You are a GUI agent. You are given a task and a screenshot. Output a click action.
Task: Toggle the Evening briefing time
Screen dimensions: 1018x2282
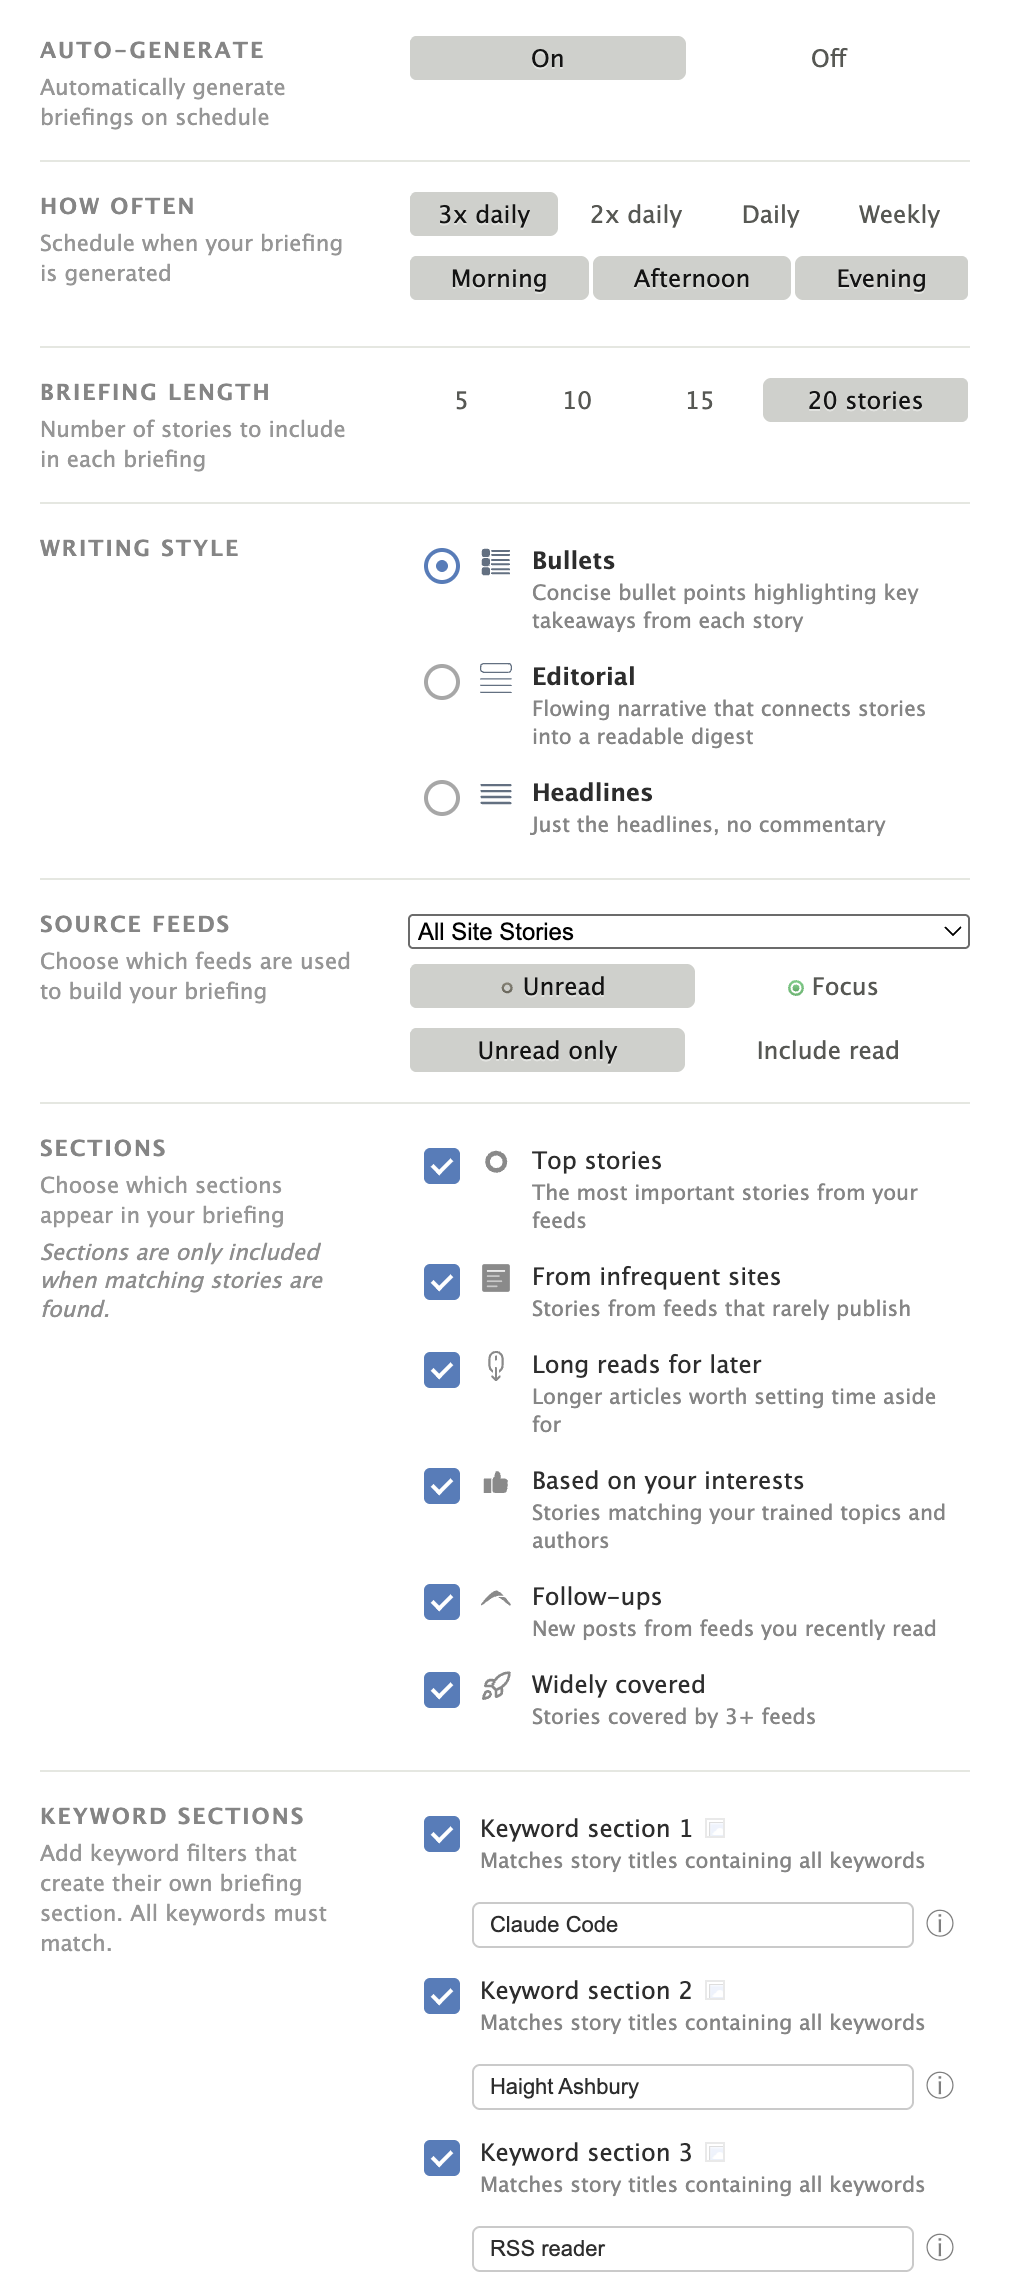coord(881,279)
